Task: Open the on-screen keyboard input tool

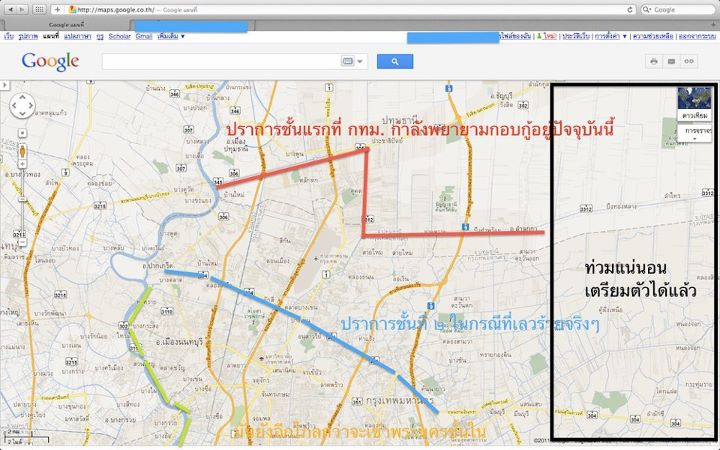Action: (x=350, y=61)
